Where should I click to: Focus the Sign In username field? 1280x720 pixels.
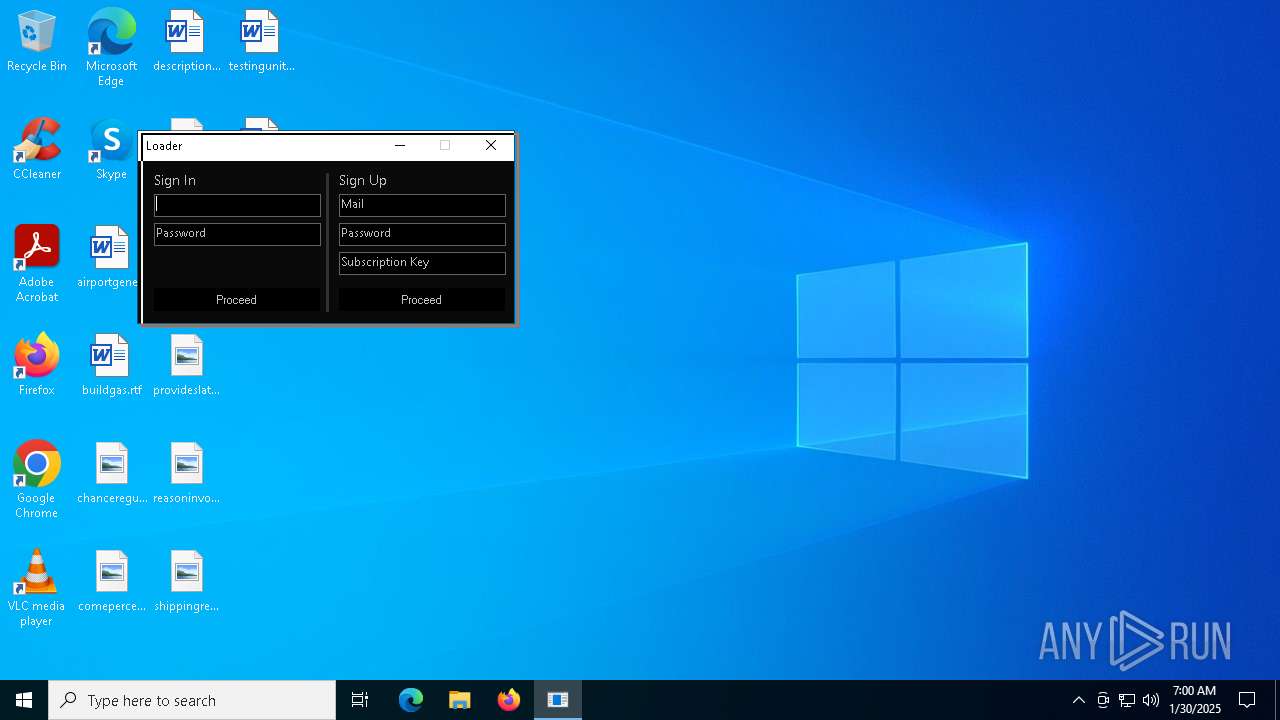237,205
